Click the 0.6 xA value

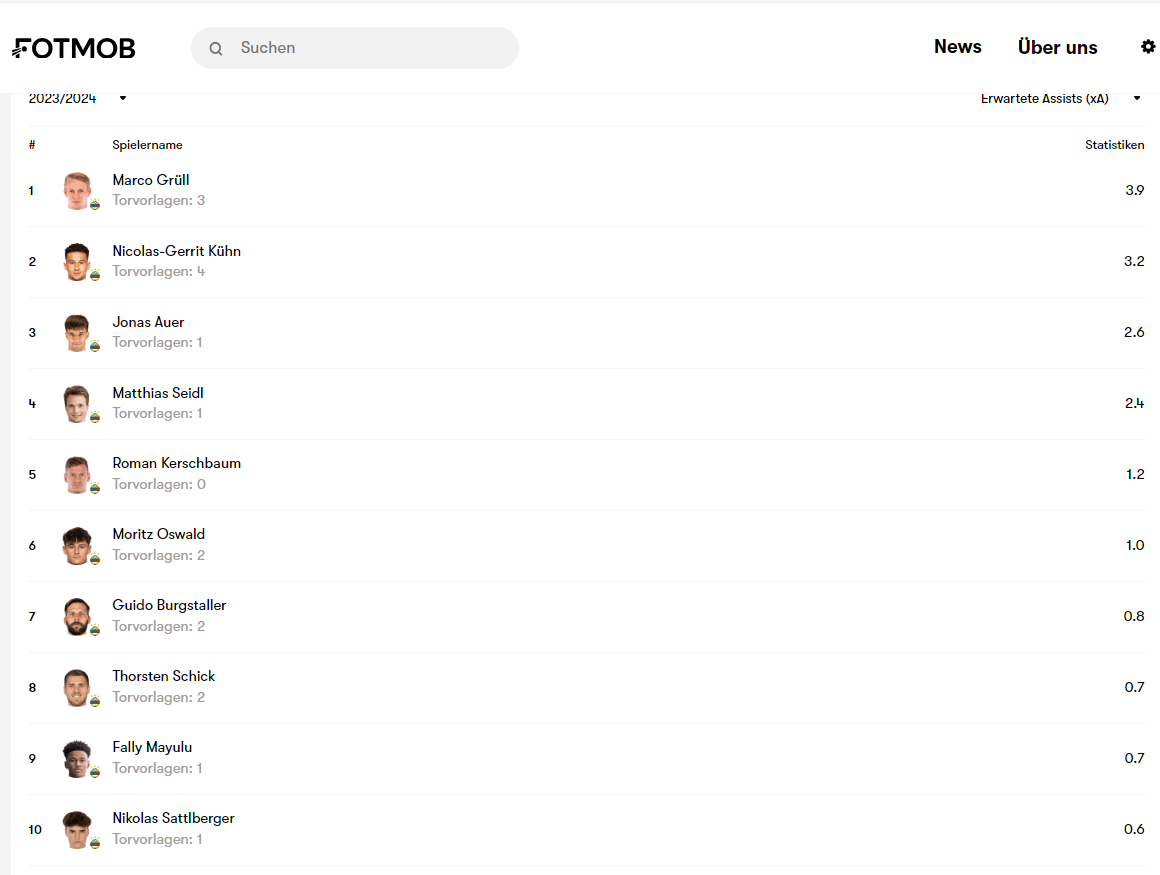[1134, 829]
